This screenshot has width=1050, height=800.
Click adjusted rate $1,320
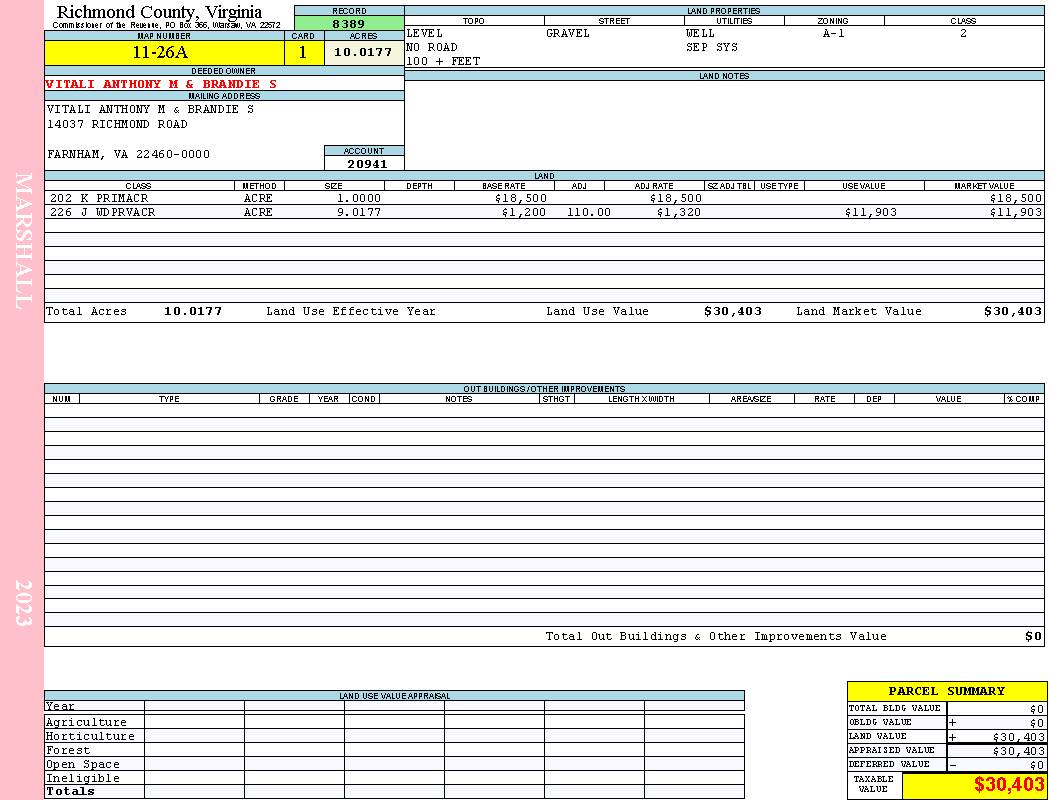pyautogui.click(x=678, y=212)
